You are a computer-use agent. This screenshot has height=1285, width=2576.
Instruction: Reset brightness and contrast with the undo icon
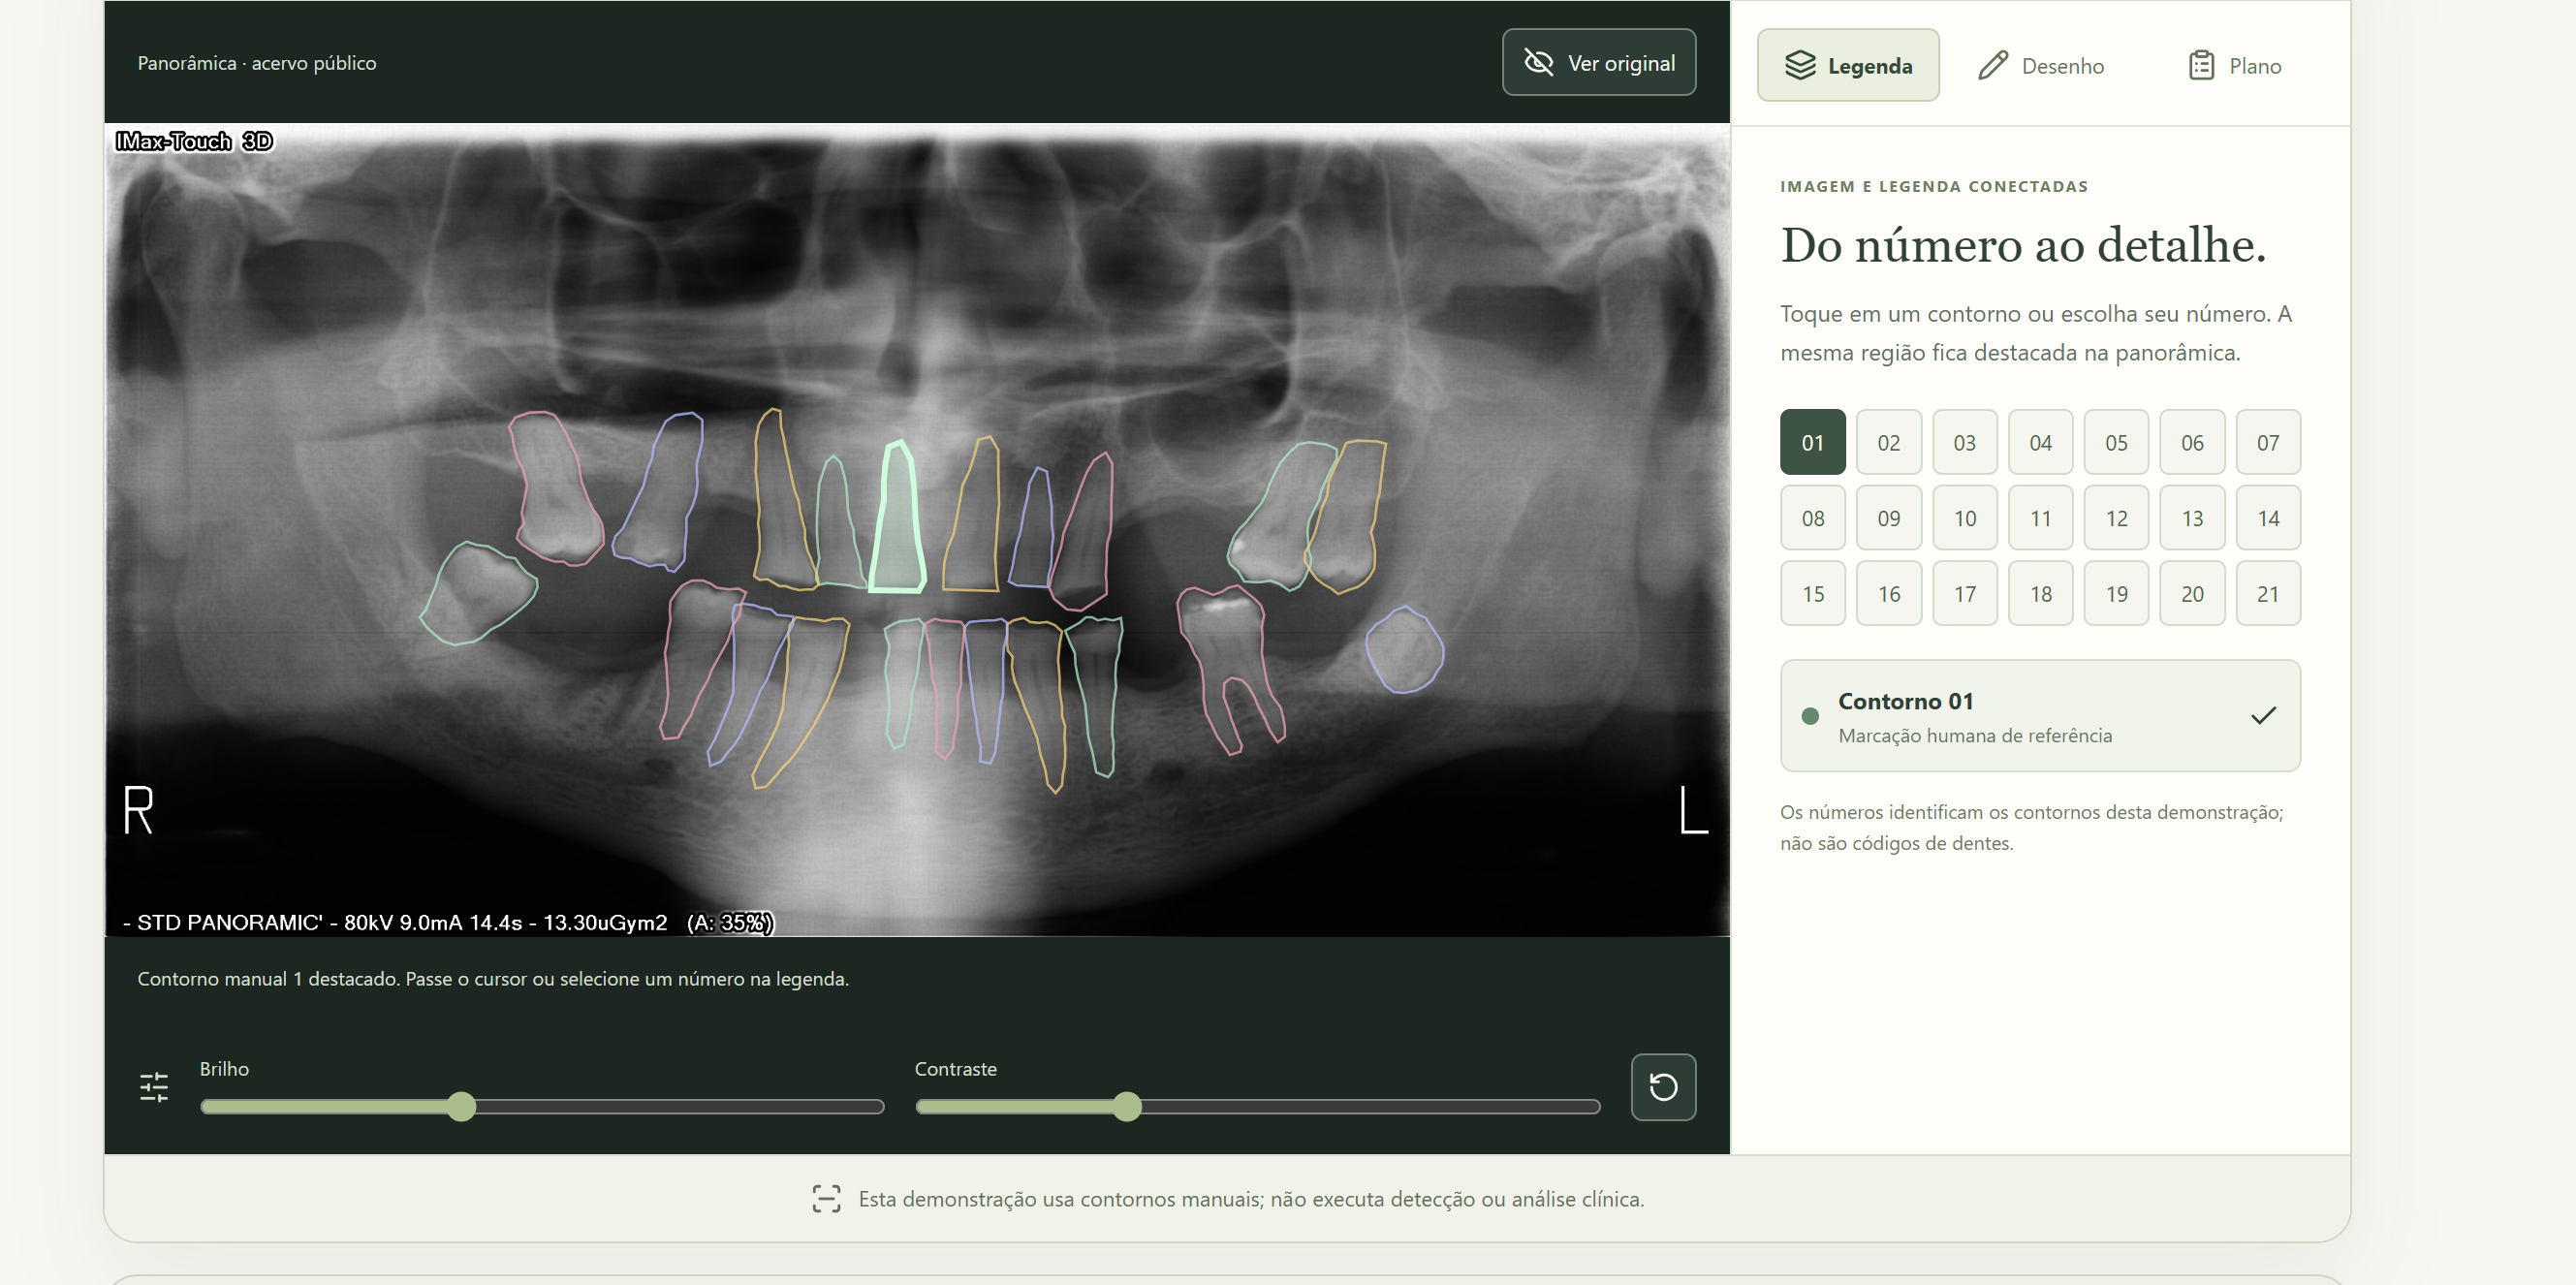coord(1663,1087)
